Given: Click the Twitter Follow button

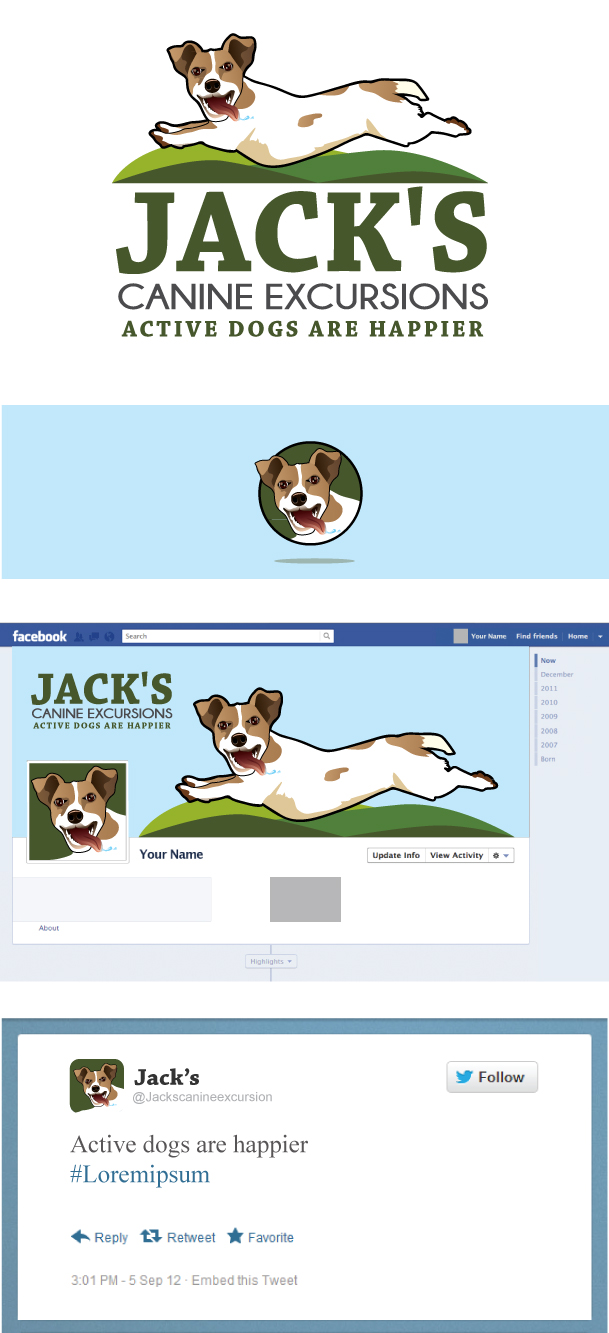Looking at the screenshot, I should [x=492, y=1077].
